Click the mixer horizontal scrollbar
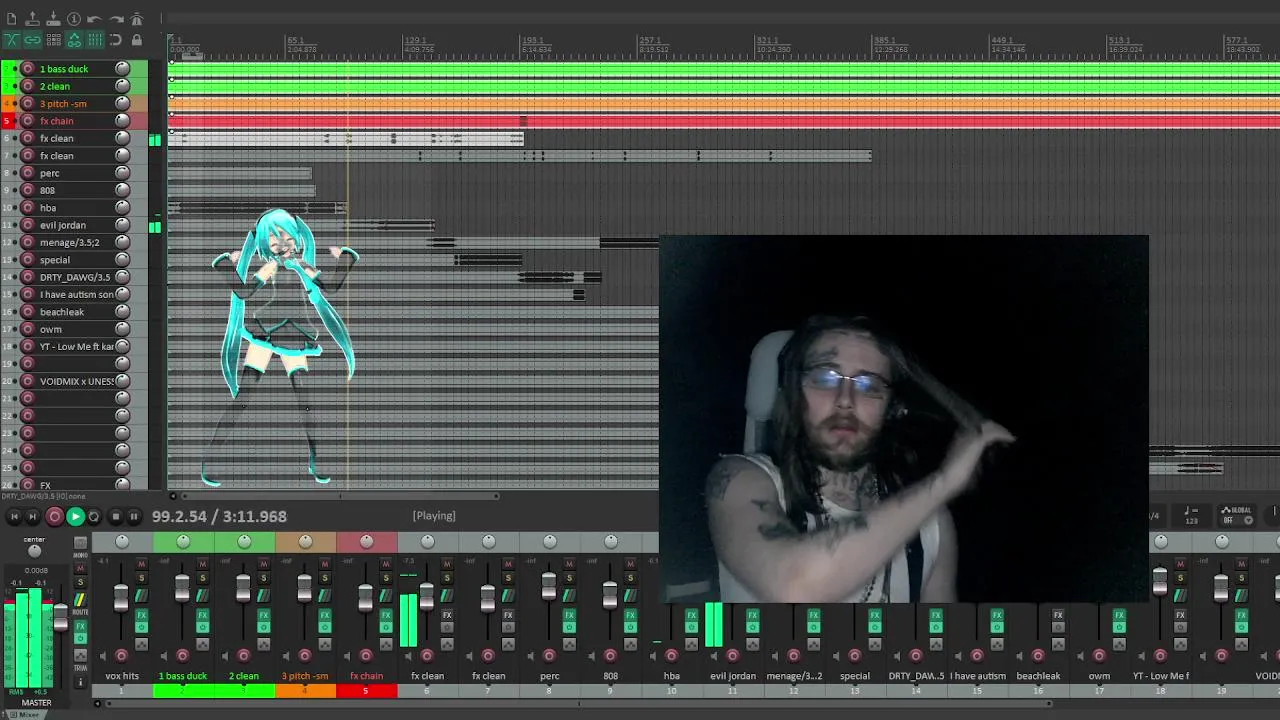1280x720 pixels. point(577,703)
